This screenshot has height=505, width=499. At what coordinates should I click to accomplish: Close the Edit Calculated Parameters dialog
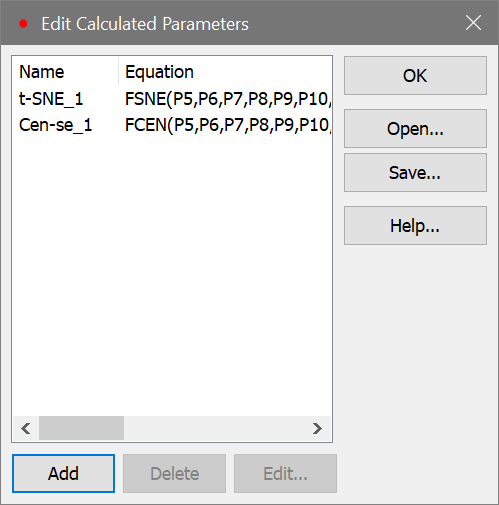pos(473,23)
